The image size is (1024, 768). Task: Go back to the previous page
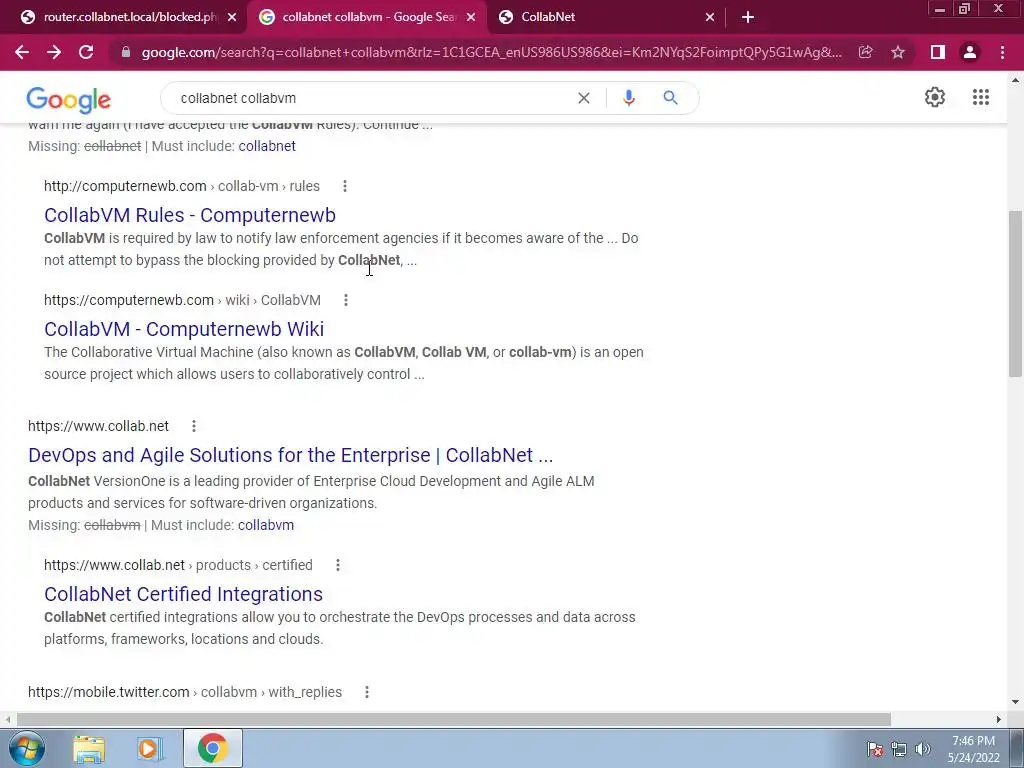(22, 52)
